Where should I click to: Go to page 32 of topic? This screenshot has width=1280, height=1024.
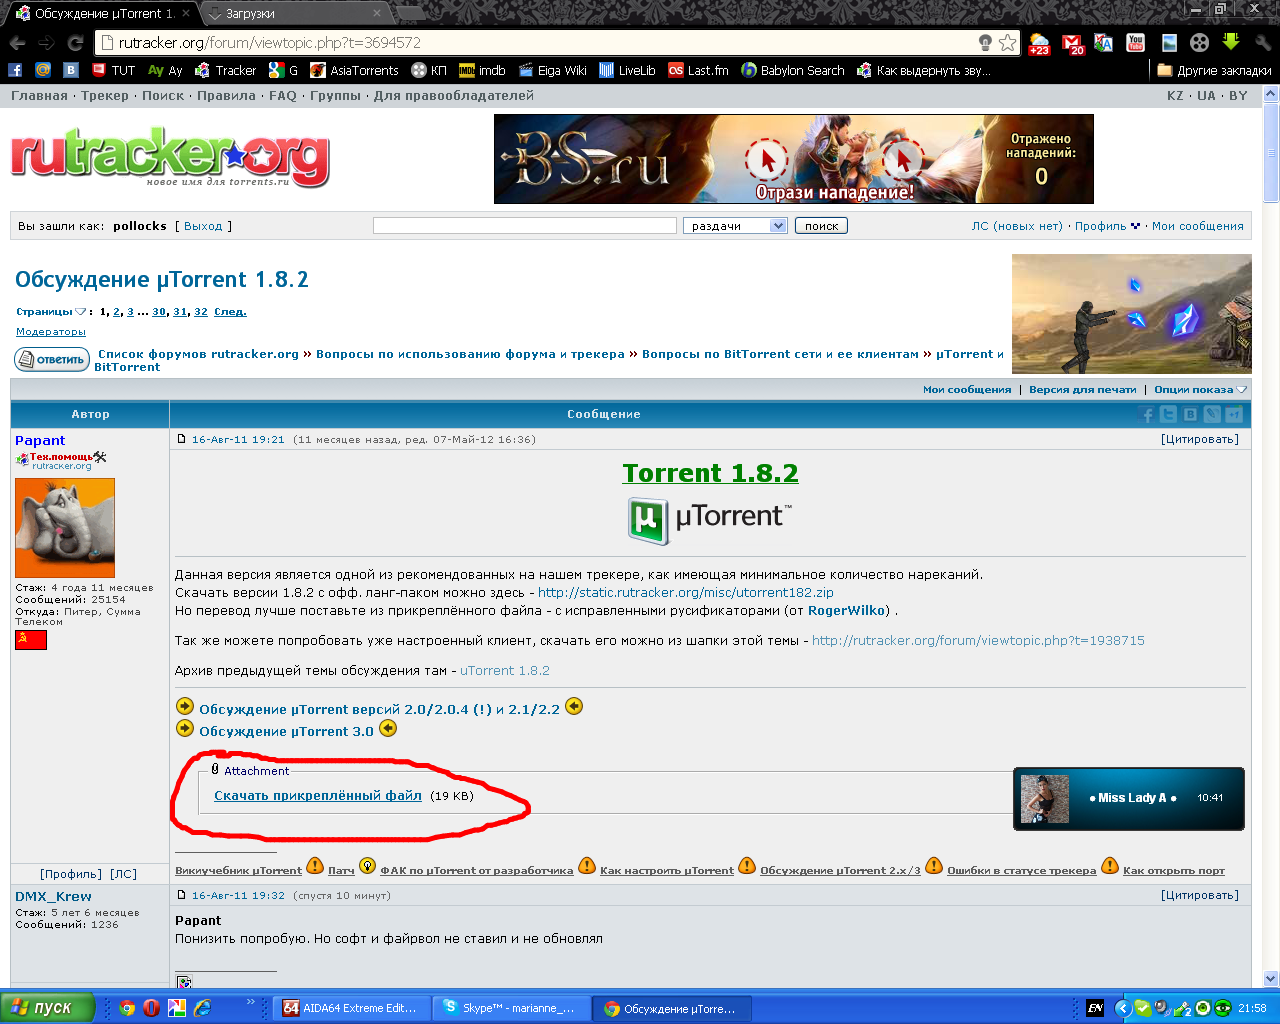coord(201,312)
